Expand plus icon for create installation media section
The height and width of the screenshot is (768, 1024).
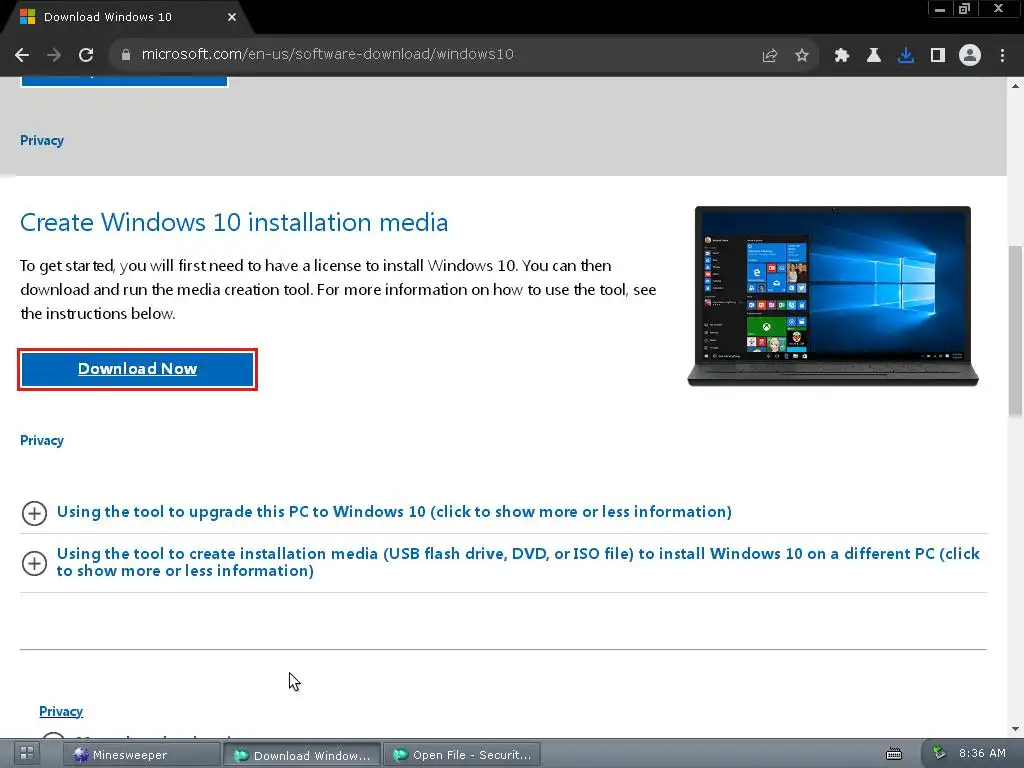(34, 564)
